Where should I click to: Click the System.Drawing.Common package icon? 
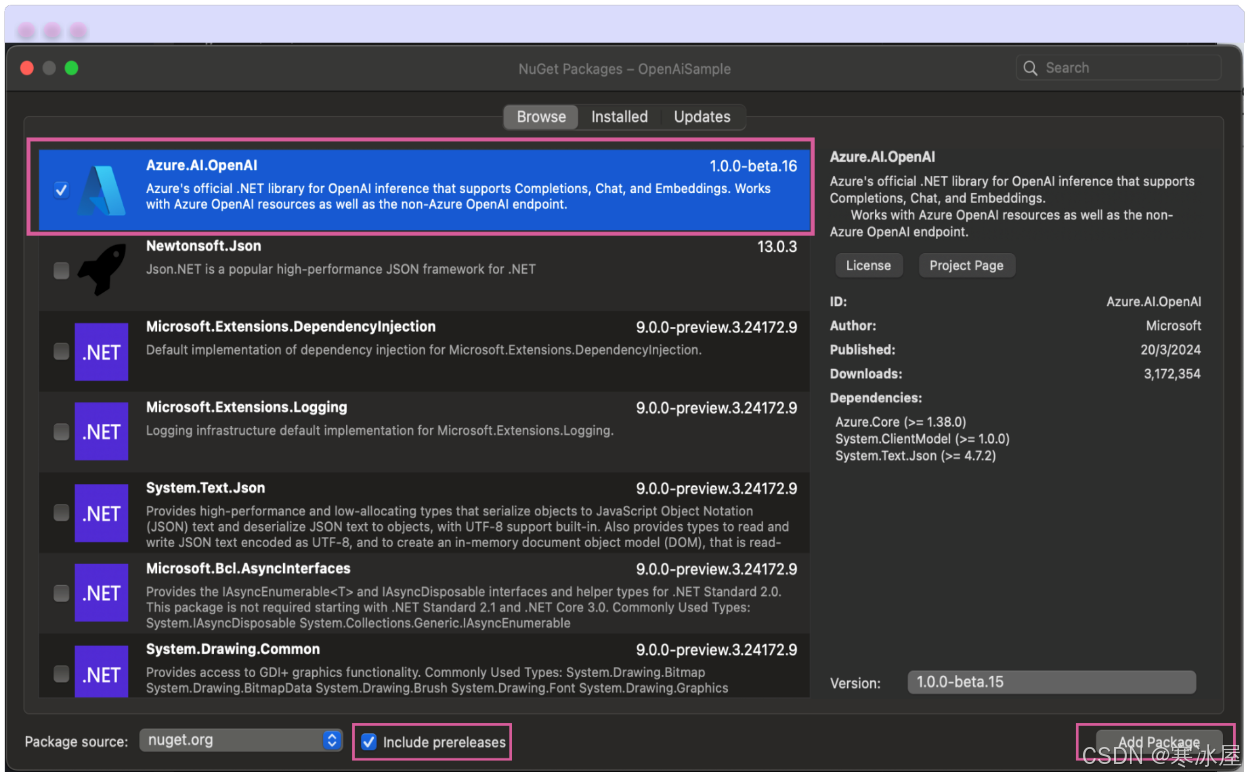tap(101, 673)
